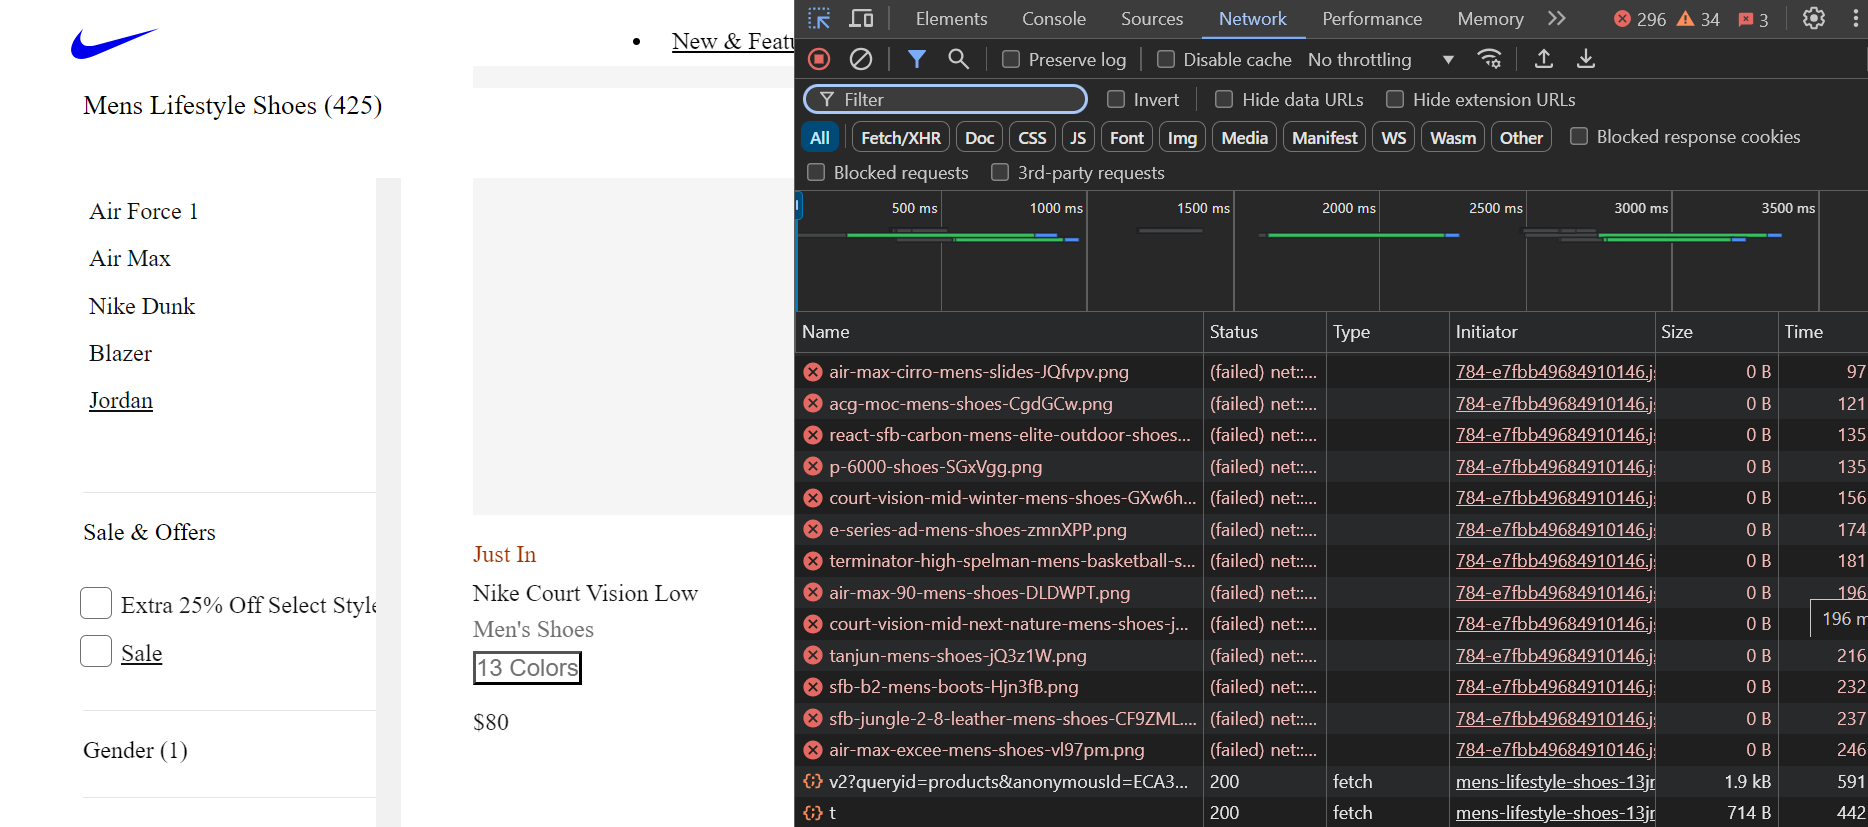The image size is (1868, 827).
Task: Open New & Featured menu link
Action: click(x=733, y=41)
